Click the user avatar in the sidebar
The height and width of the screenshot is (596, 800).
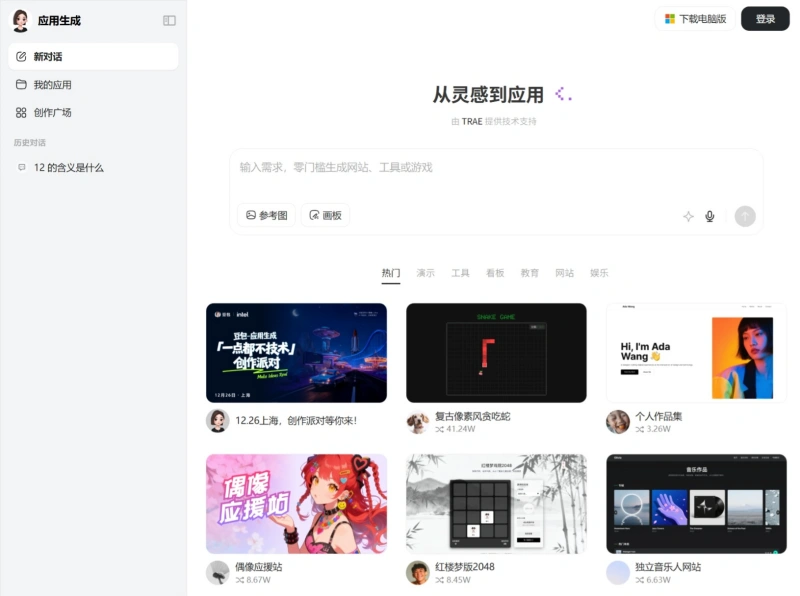(22, 20)
